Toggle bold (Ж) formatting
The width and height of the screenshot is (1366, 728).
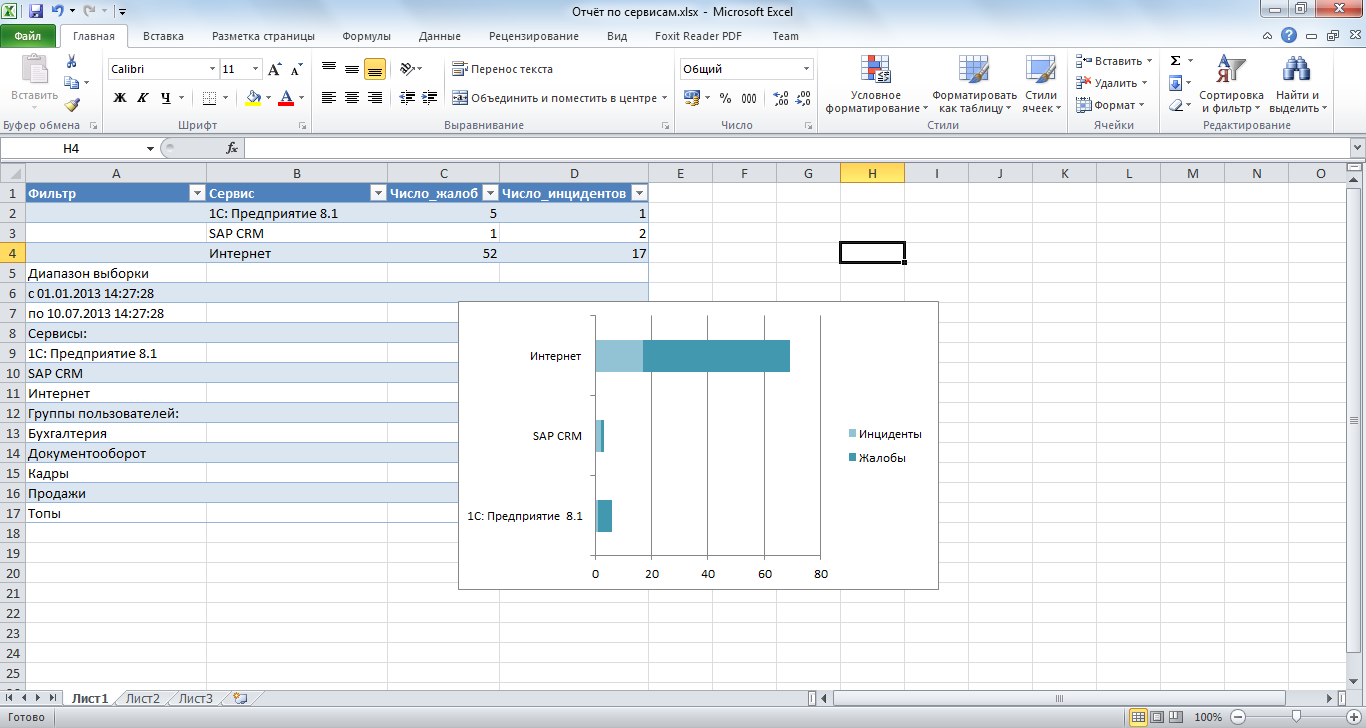click(x=120, y=98)
